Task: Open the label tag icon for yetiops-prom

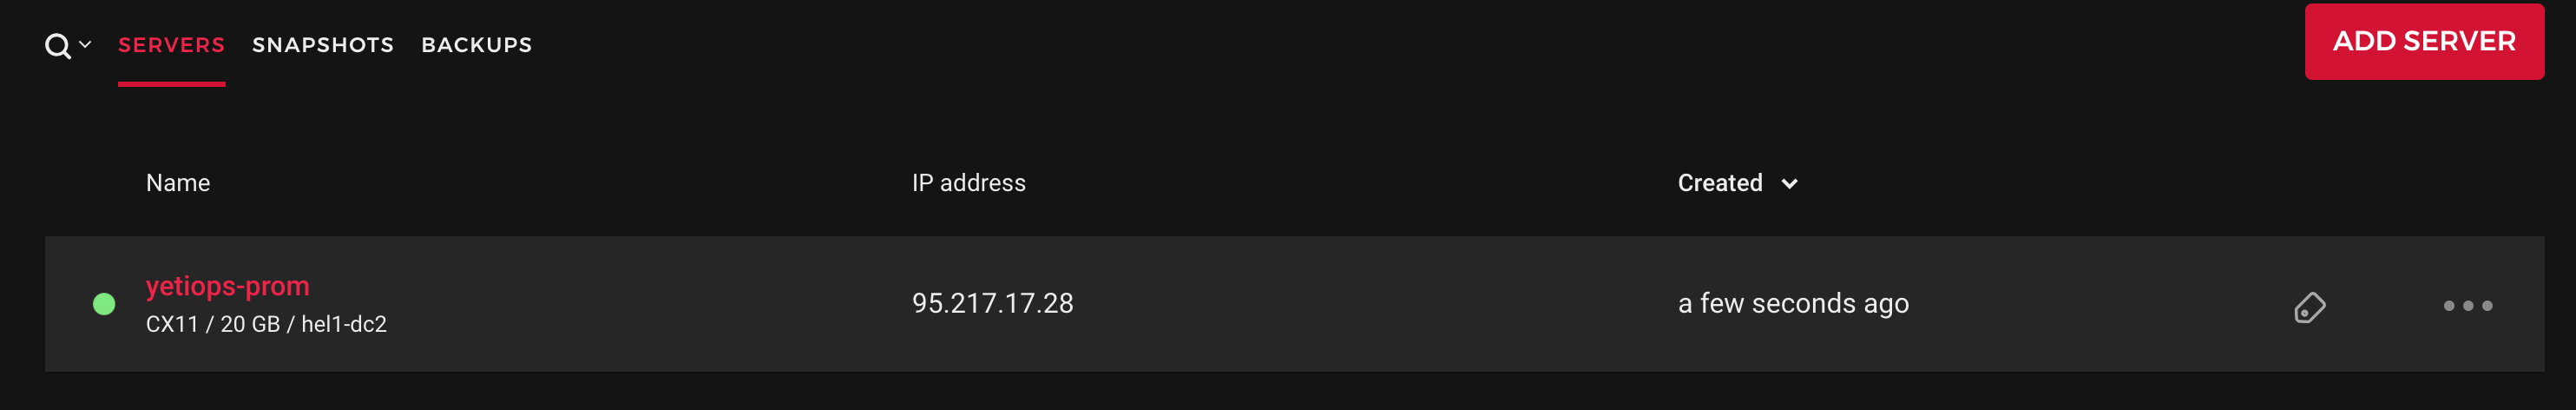Action: (2309, 307)
